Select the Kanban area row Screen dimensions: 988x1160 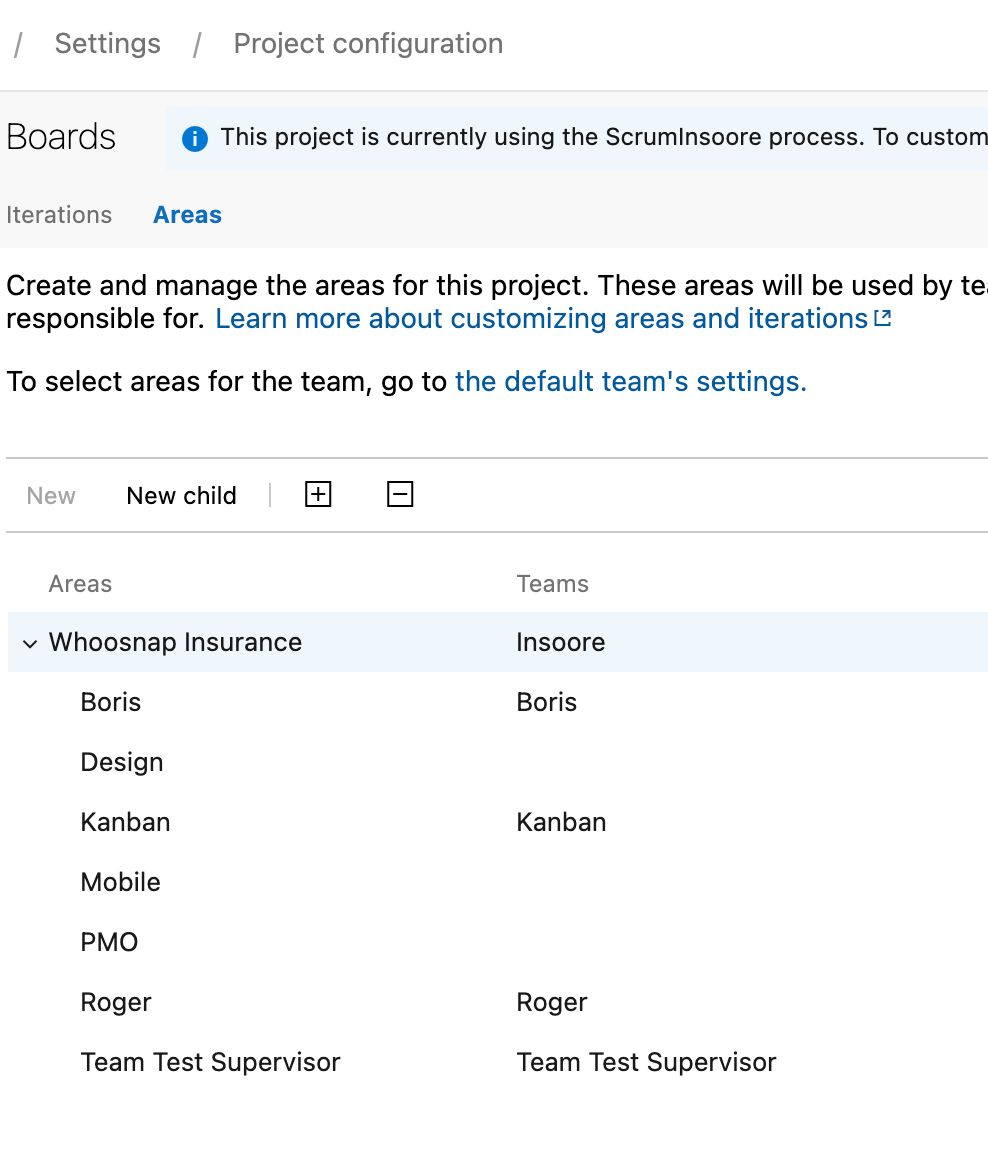coord(125,822)
